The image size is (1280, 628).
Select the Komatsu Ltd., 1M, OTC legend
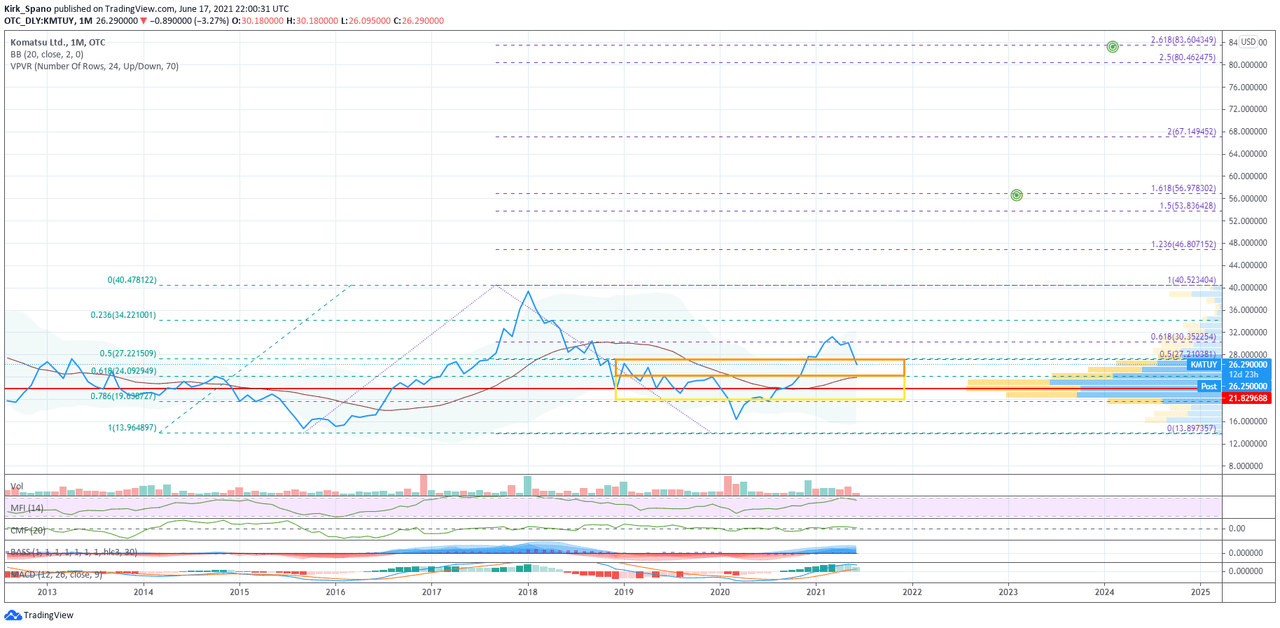[x=57, y=42]
